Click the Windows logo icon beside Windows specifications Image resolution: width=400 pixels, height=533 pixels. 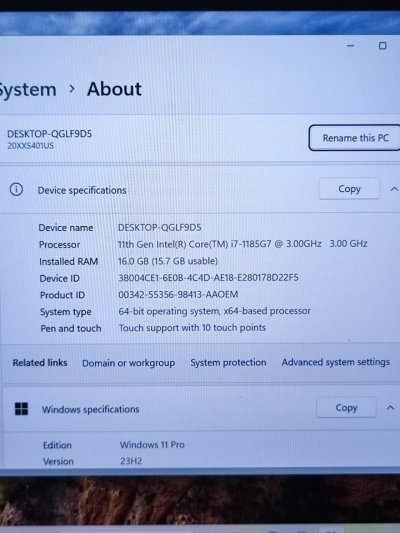pyautogui.click(x=21, y=409)
